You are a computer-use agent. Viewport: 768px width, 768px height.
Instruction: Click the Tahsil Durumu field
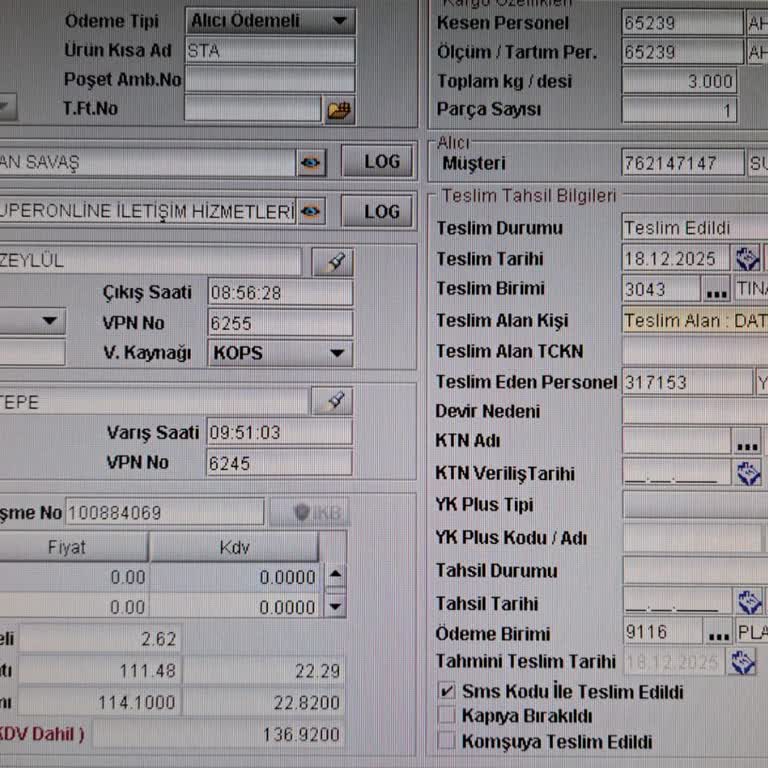695,570
